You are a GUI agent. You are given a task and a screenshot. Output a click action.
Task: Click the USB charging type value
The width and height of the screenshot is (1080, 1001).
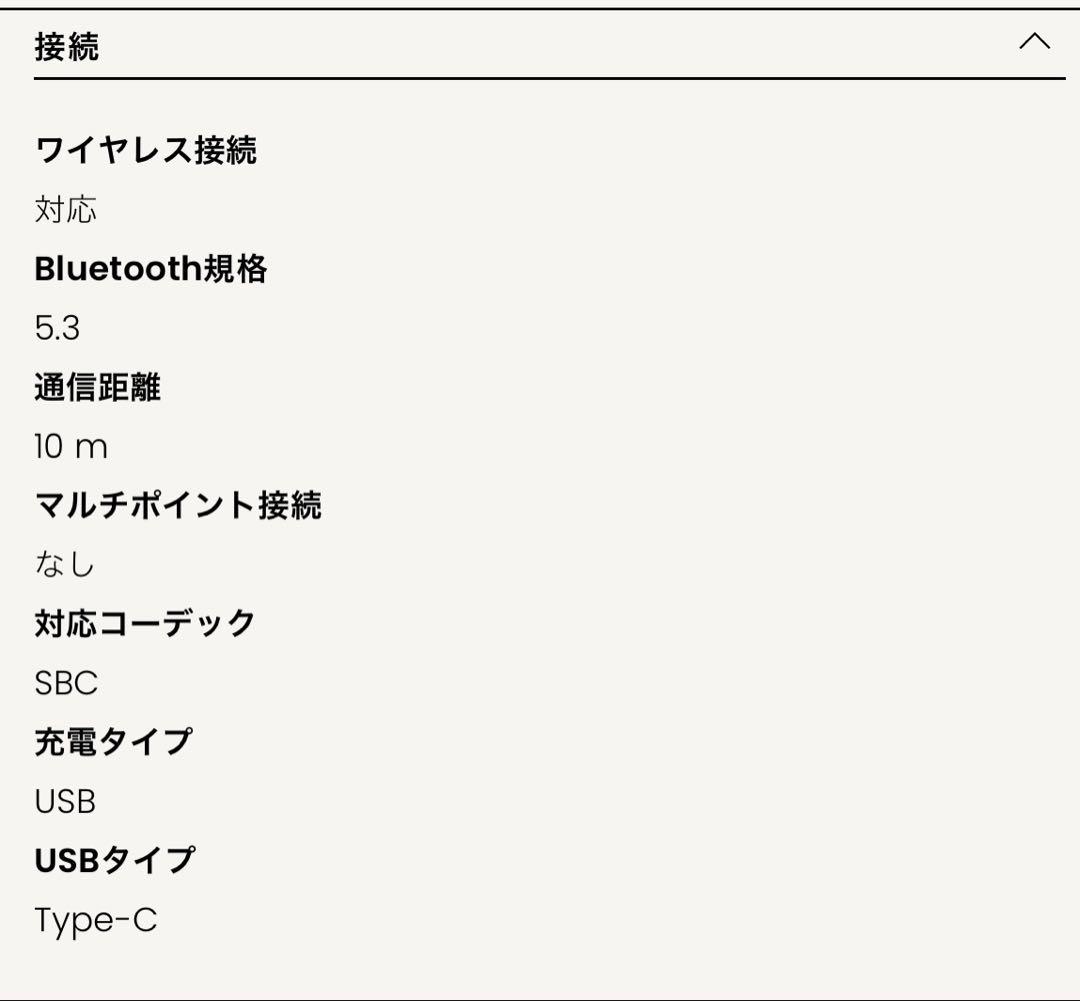[x=65, y=800]
